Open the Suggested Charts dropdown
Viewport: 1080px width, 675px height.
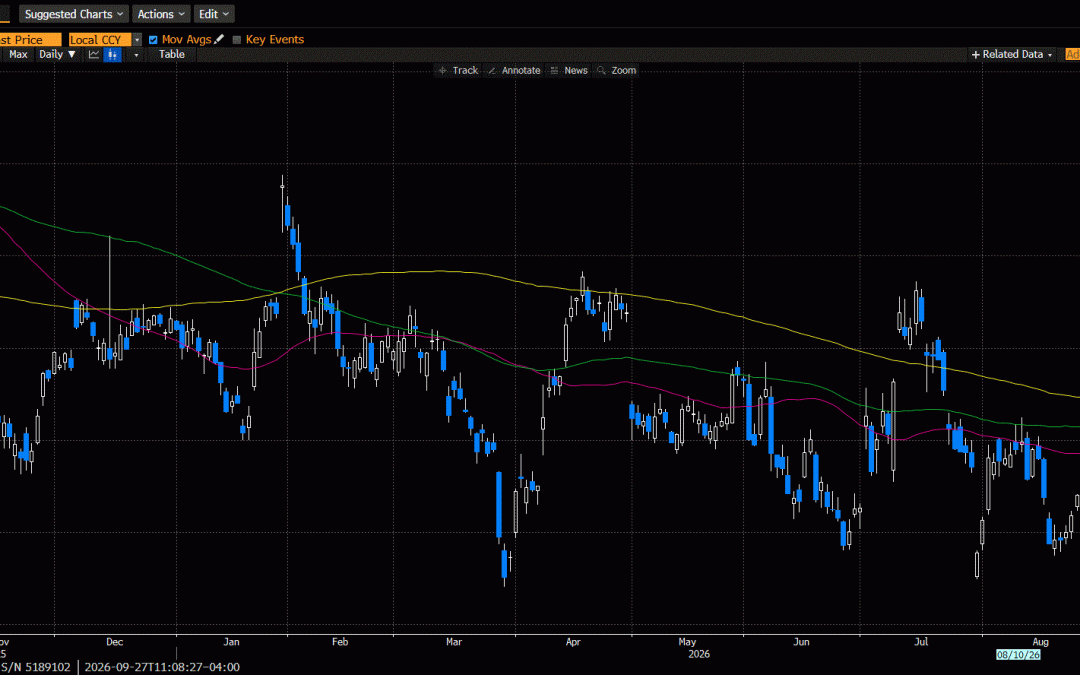(x=73, y=14)
